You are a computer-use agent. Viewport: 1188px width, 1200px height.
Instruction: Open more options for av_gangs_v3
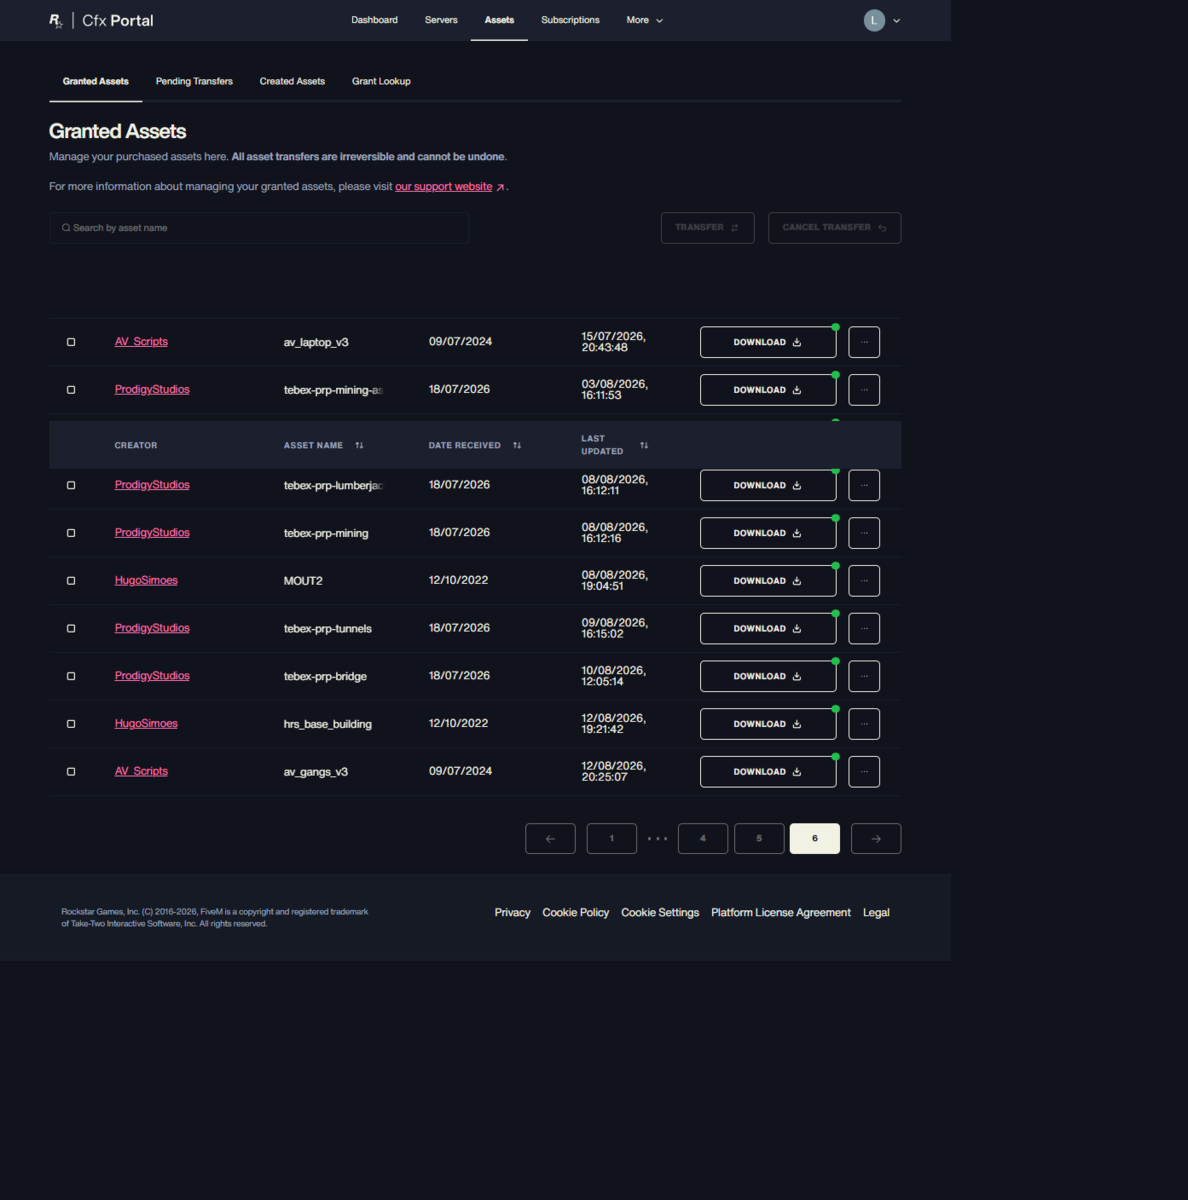click(x=864, y=772)
